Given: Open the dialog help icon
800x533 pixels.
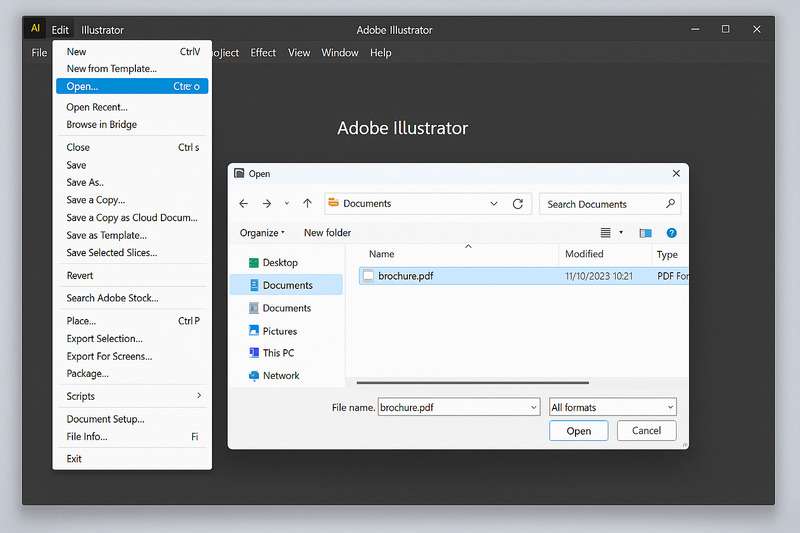Looking at the screenshot, I should [671, 233].
